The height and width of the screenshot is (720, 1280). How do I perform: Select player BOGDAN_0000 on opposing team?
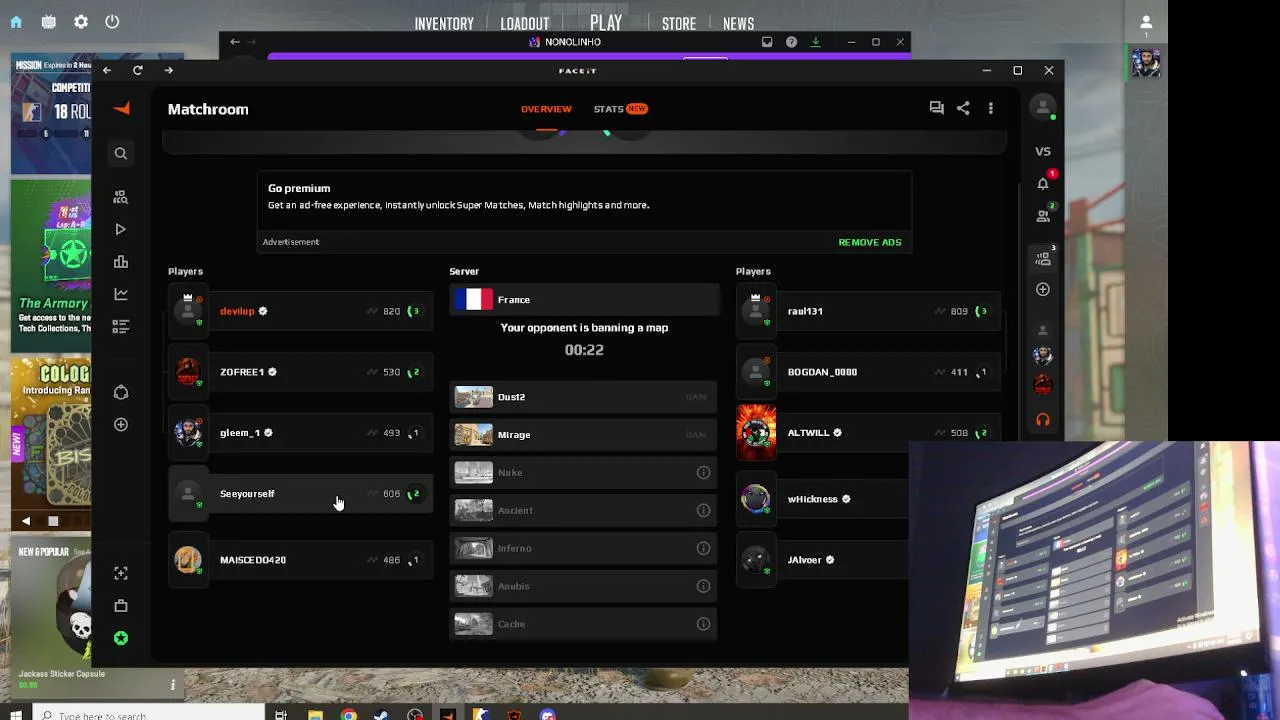[868, 372]
